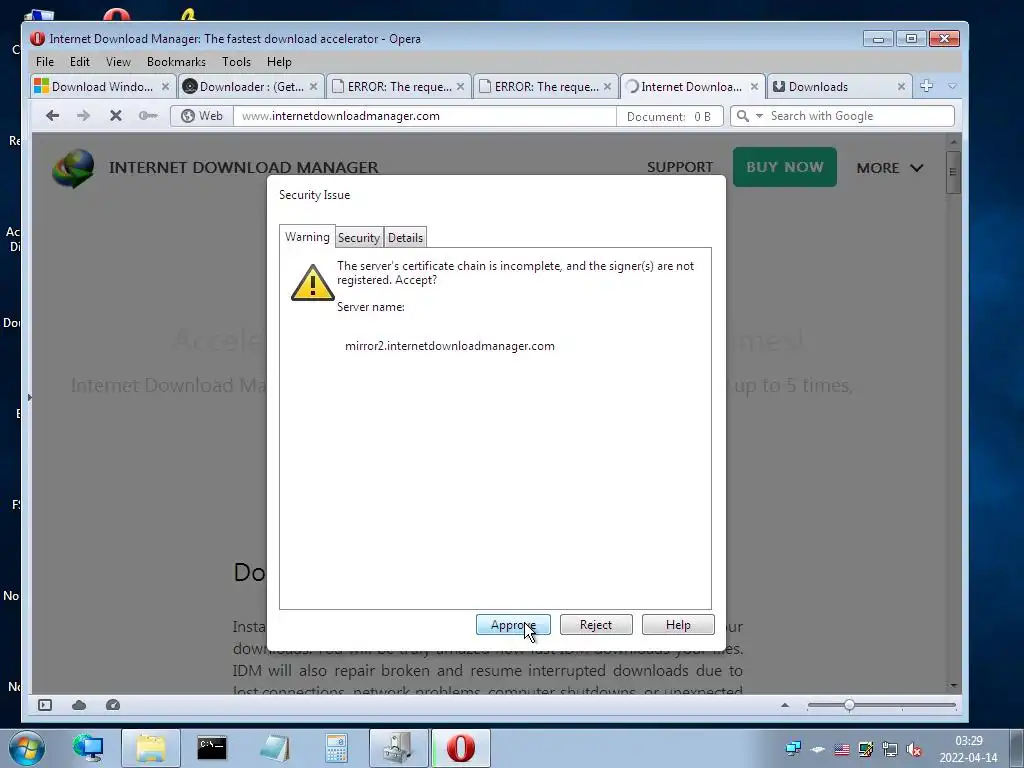Click the page vertical scrollbar thumb
The width and height of the screenshot is (1024, 768).
click(x=953, y=172)
